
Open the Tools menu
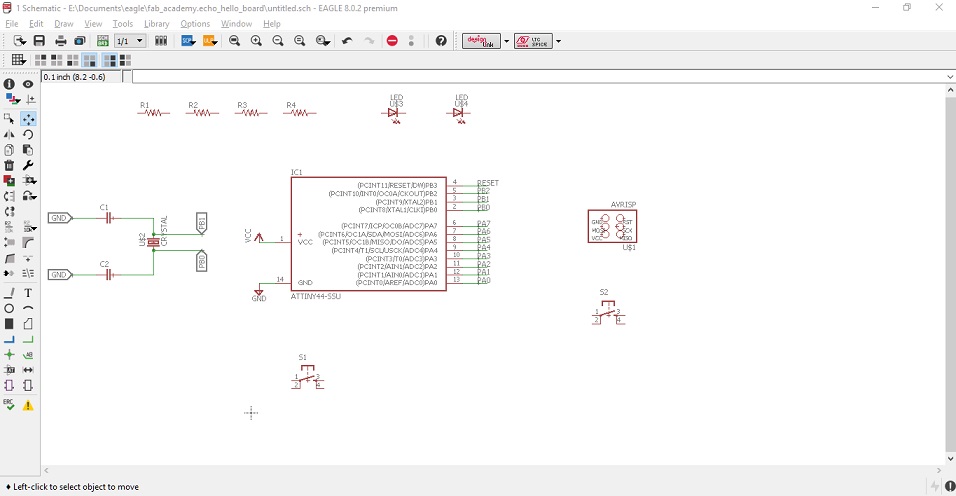coord(123,24)
